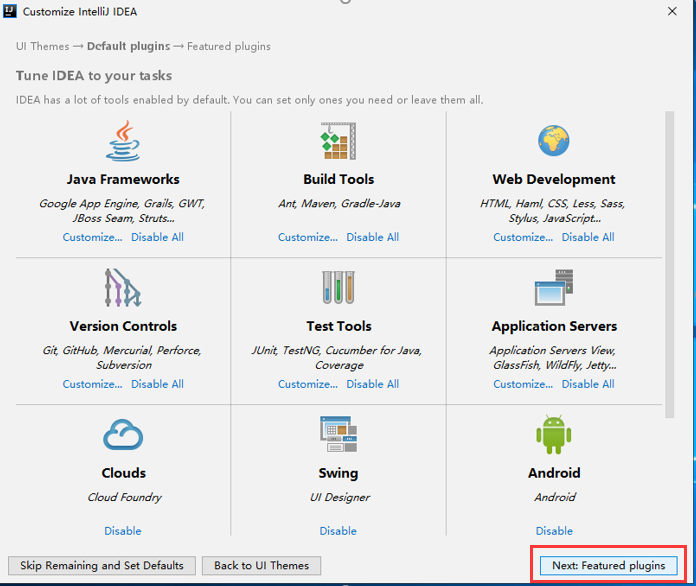Click the Clouds cloud icon
Screen dimensions: 696x586
point(123,435)
